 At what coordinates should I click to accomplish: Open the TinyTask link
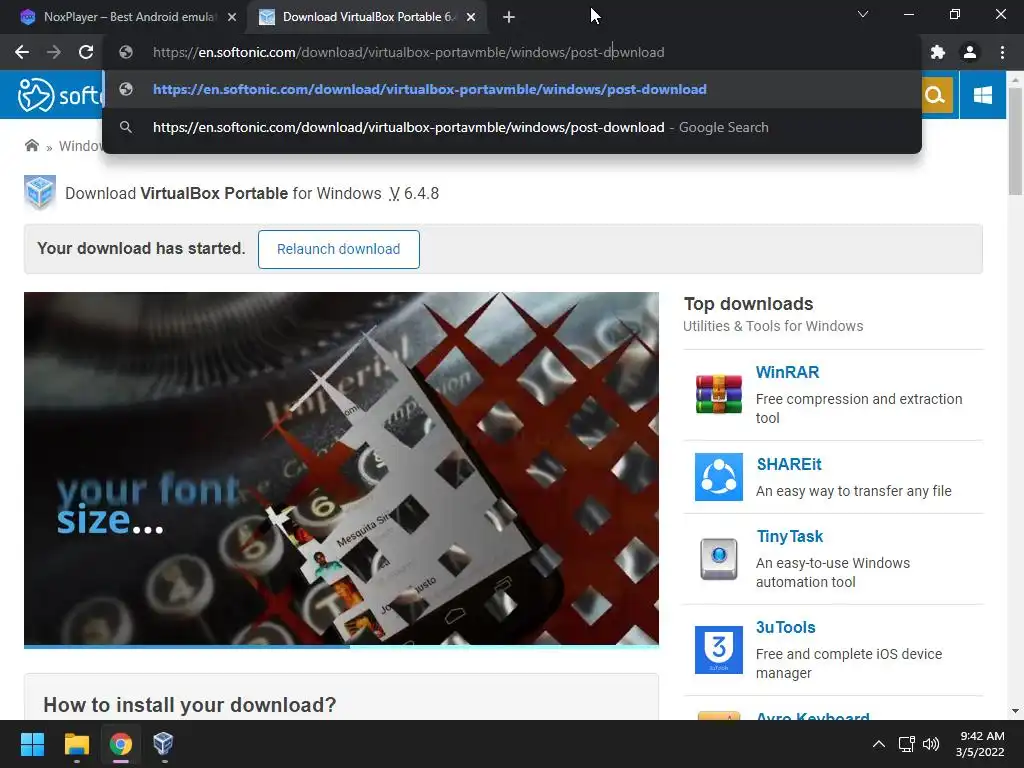[x=790, y=536]
